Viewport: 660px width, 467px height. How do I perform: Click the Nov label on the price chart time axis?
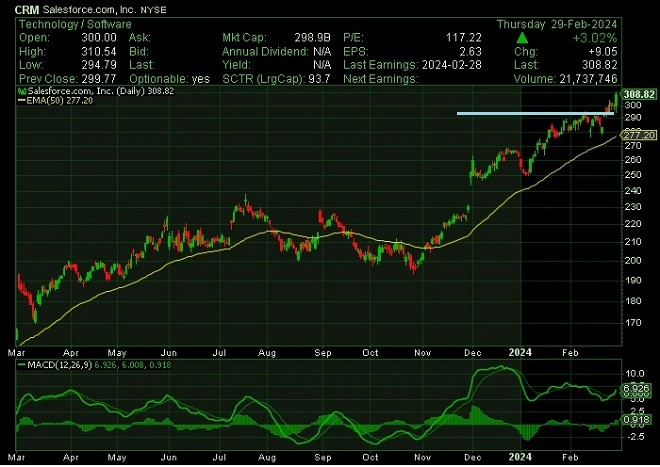(423, 353)
